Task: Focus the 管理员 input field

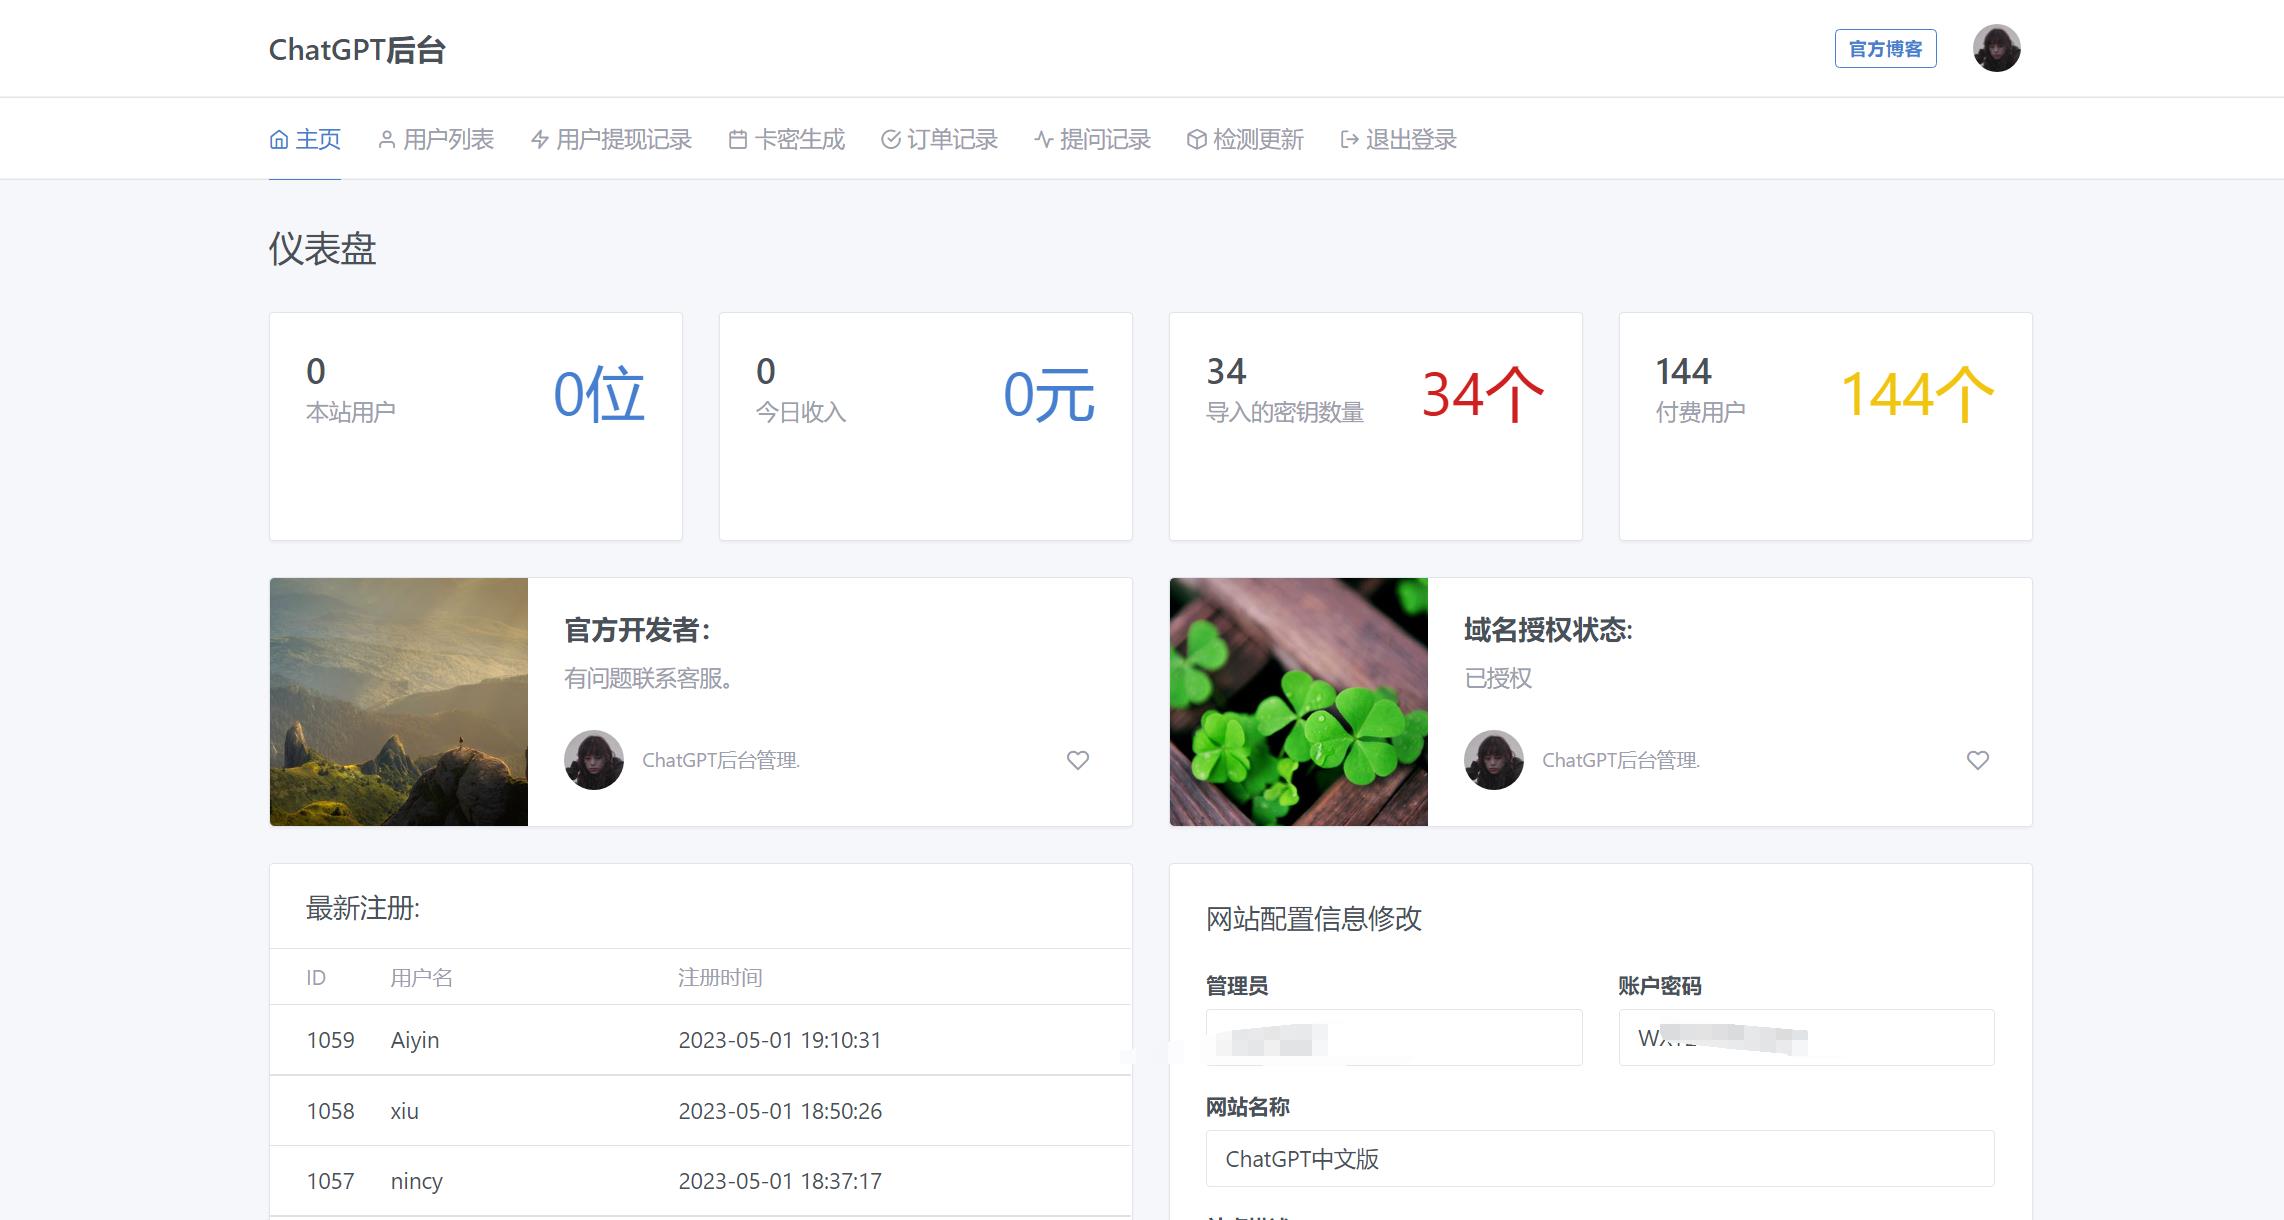Action: tap(1393, 1038)
